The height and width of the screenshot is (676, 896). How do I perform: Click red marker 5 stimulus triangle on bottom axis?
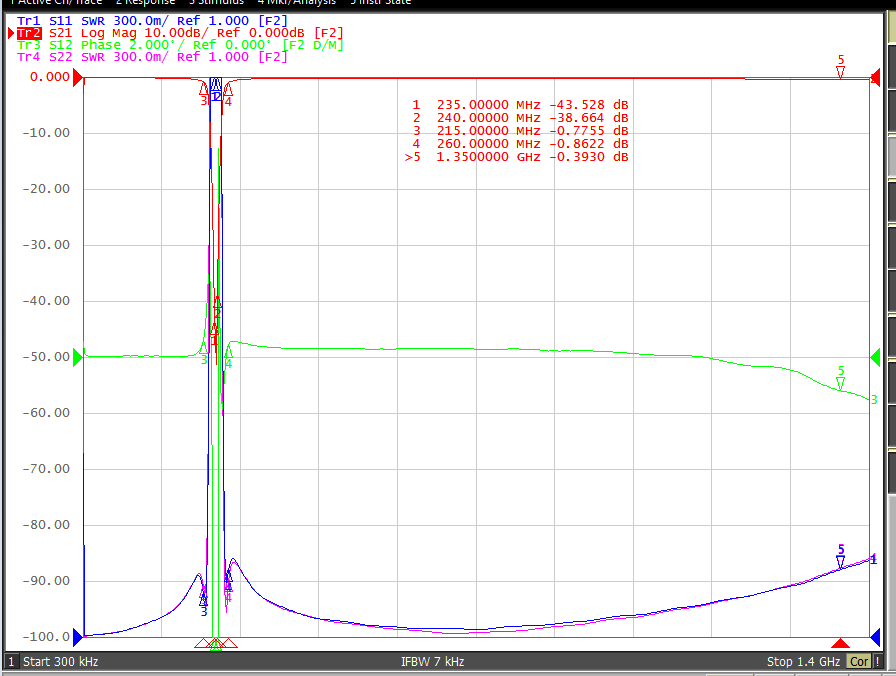click(840, 643)
